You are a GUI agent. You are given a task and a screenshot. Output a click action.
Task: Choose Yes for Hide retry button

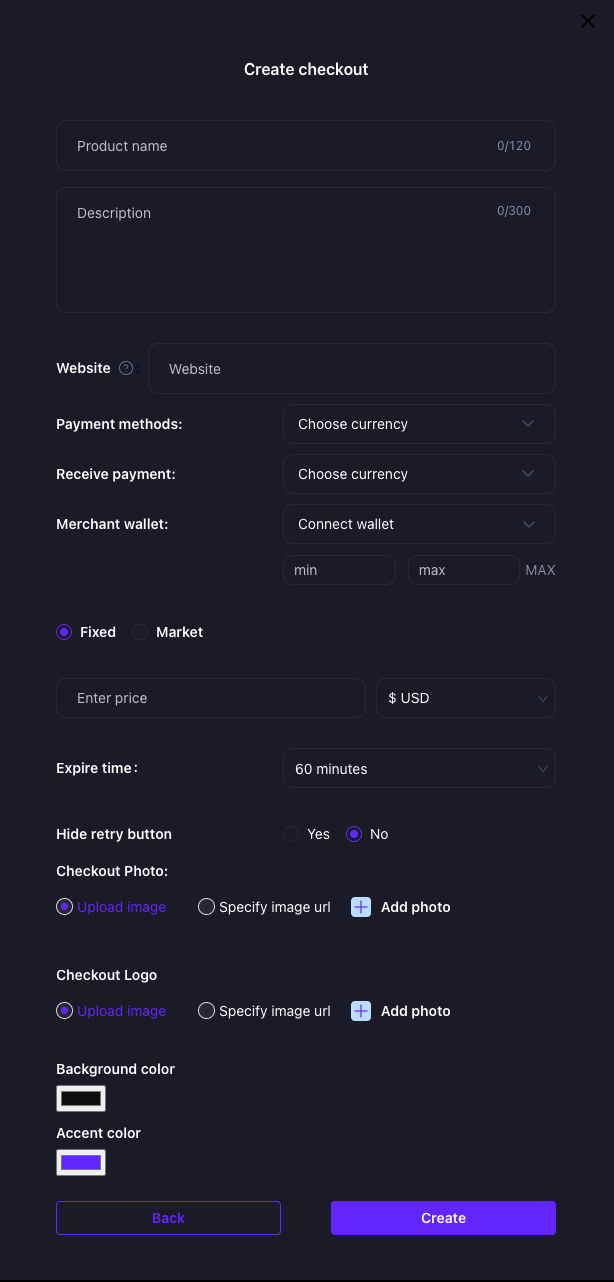291,834
